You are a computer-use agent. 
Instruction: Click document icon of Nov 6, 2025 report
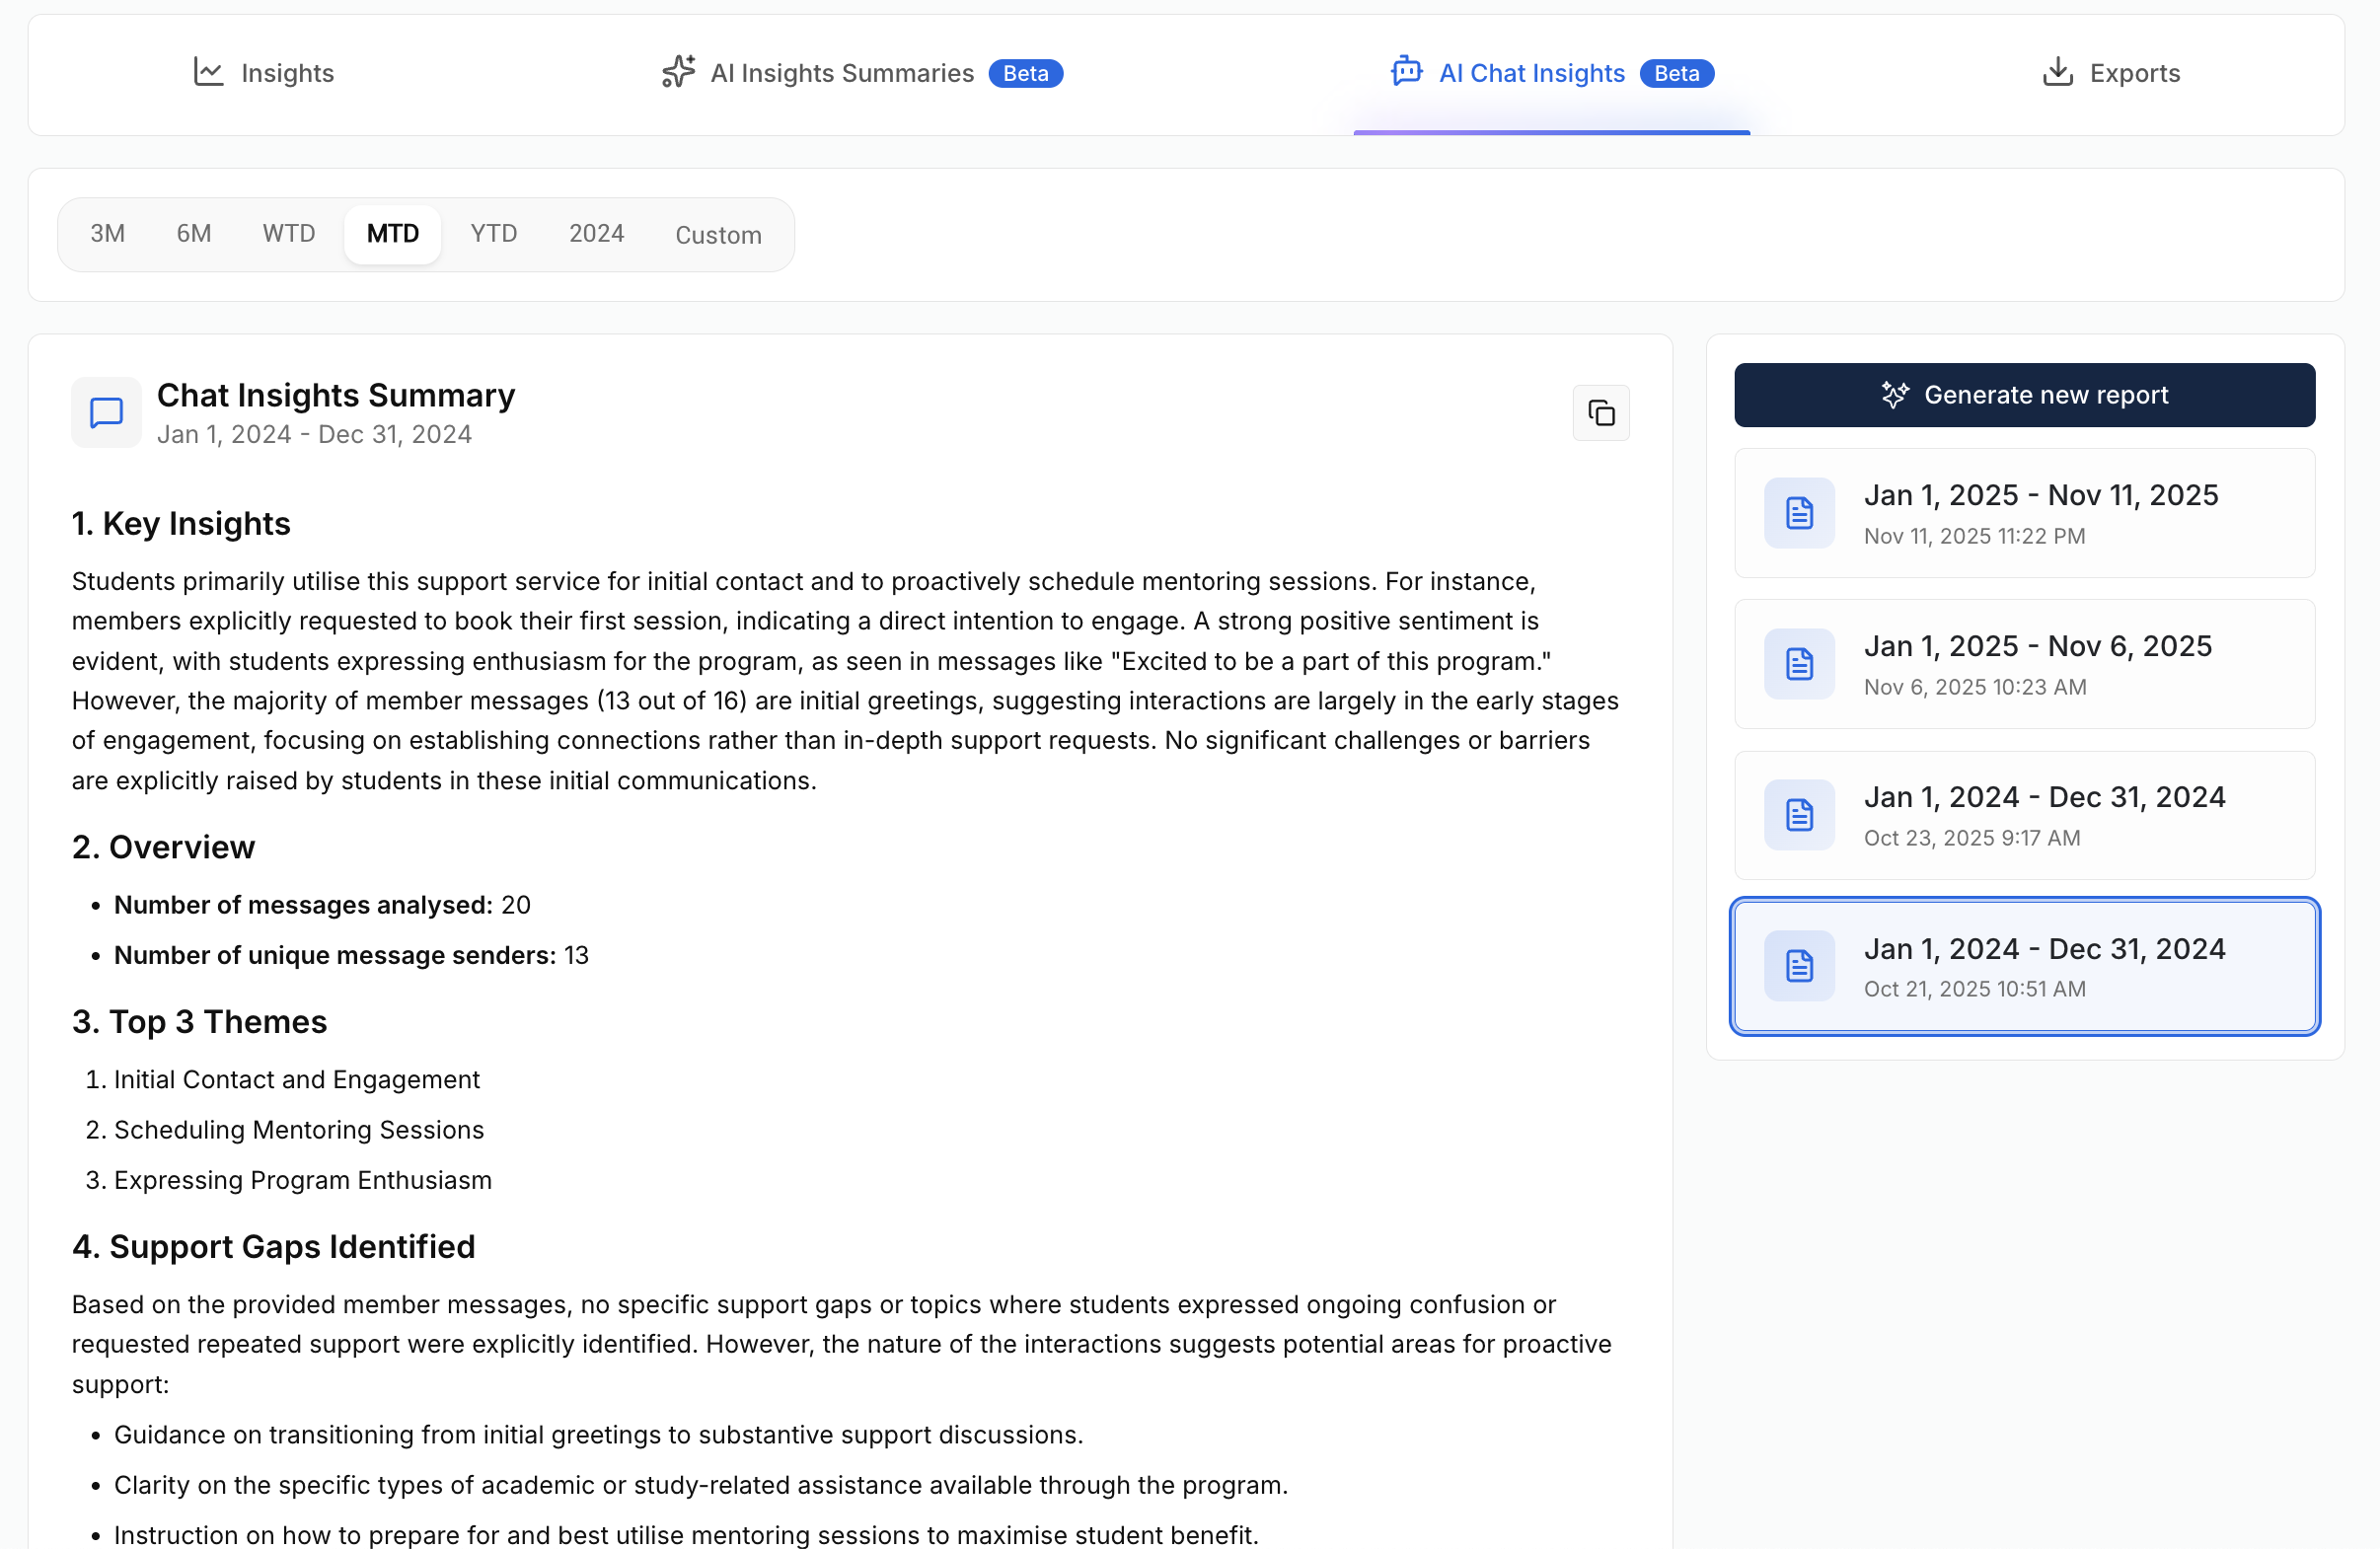pyautogui.click(x=1798, y=664)
